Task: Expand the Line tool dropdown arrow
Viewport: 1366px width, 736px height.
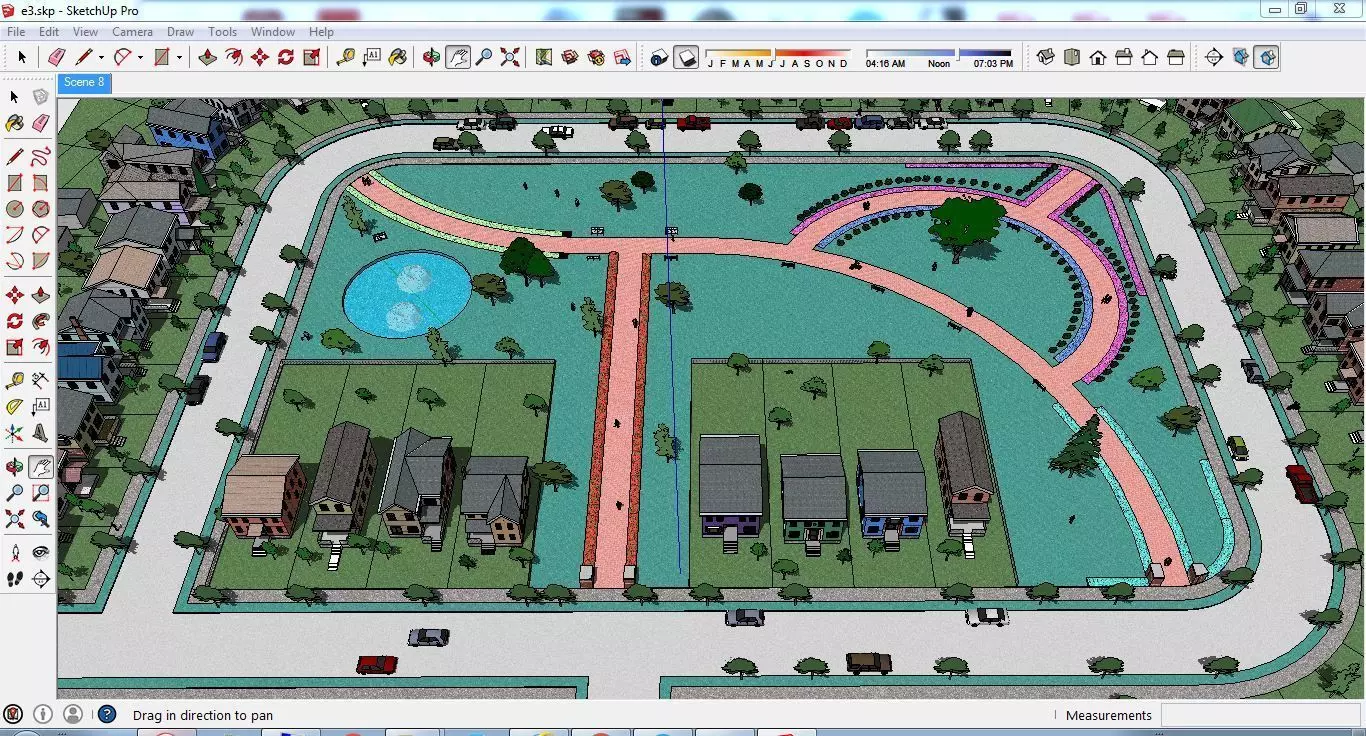Action: tap(101, 58)
